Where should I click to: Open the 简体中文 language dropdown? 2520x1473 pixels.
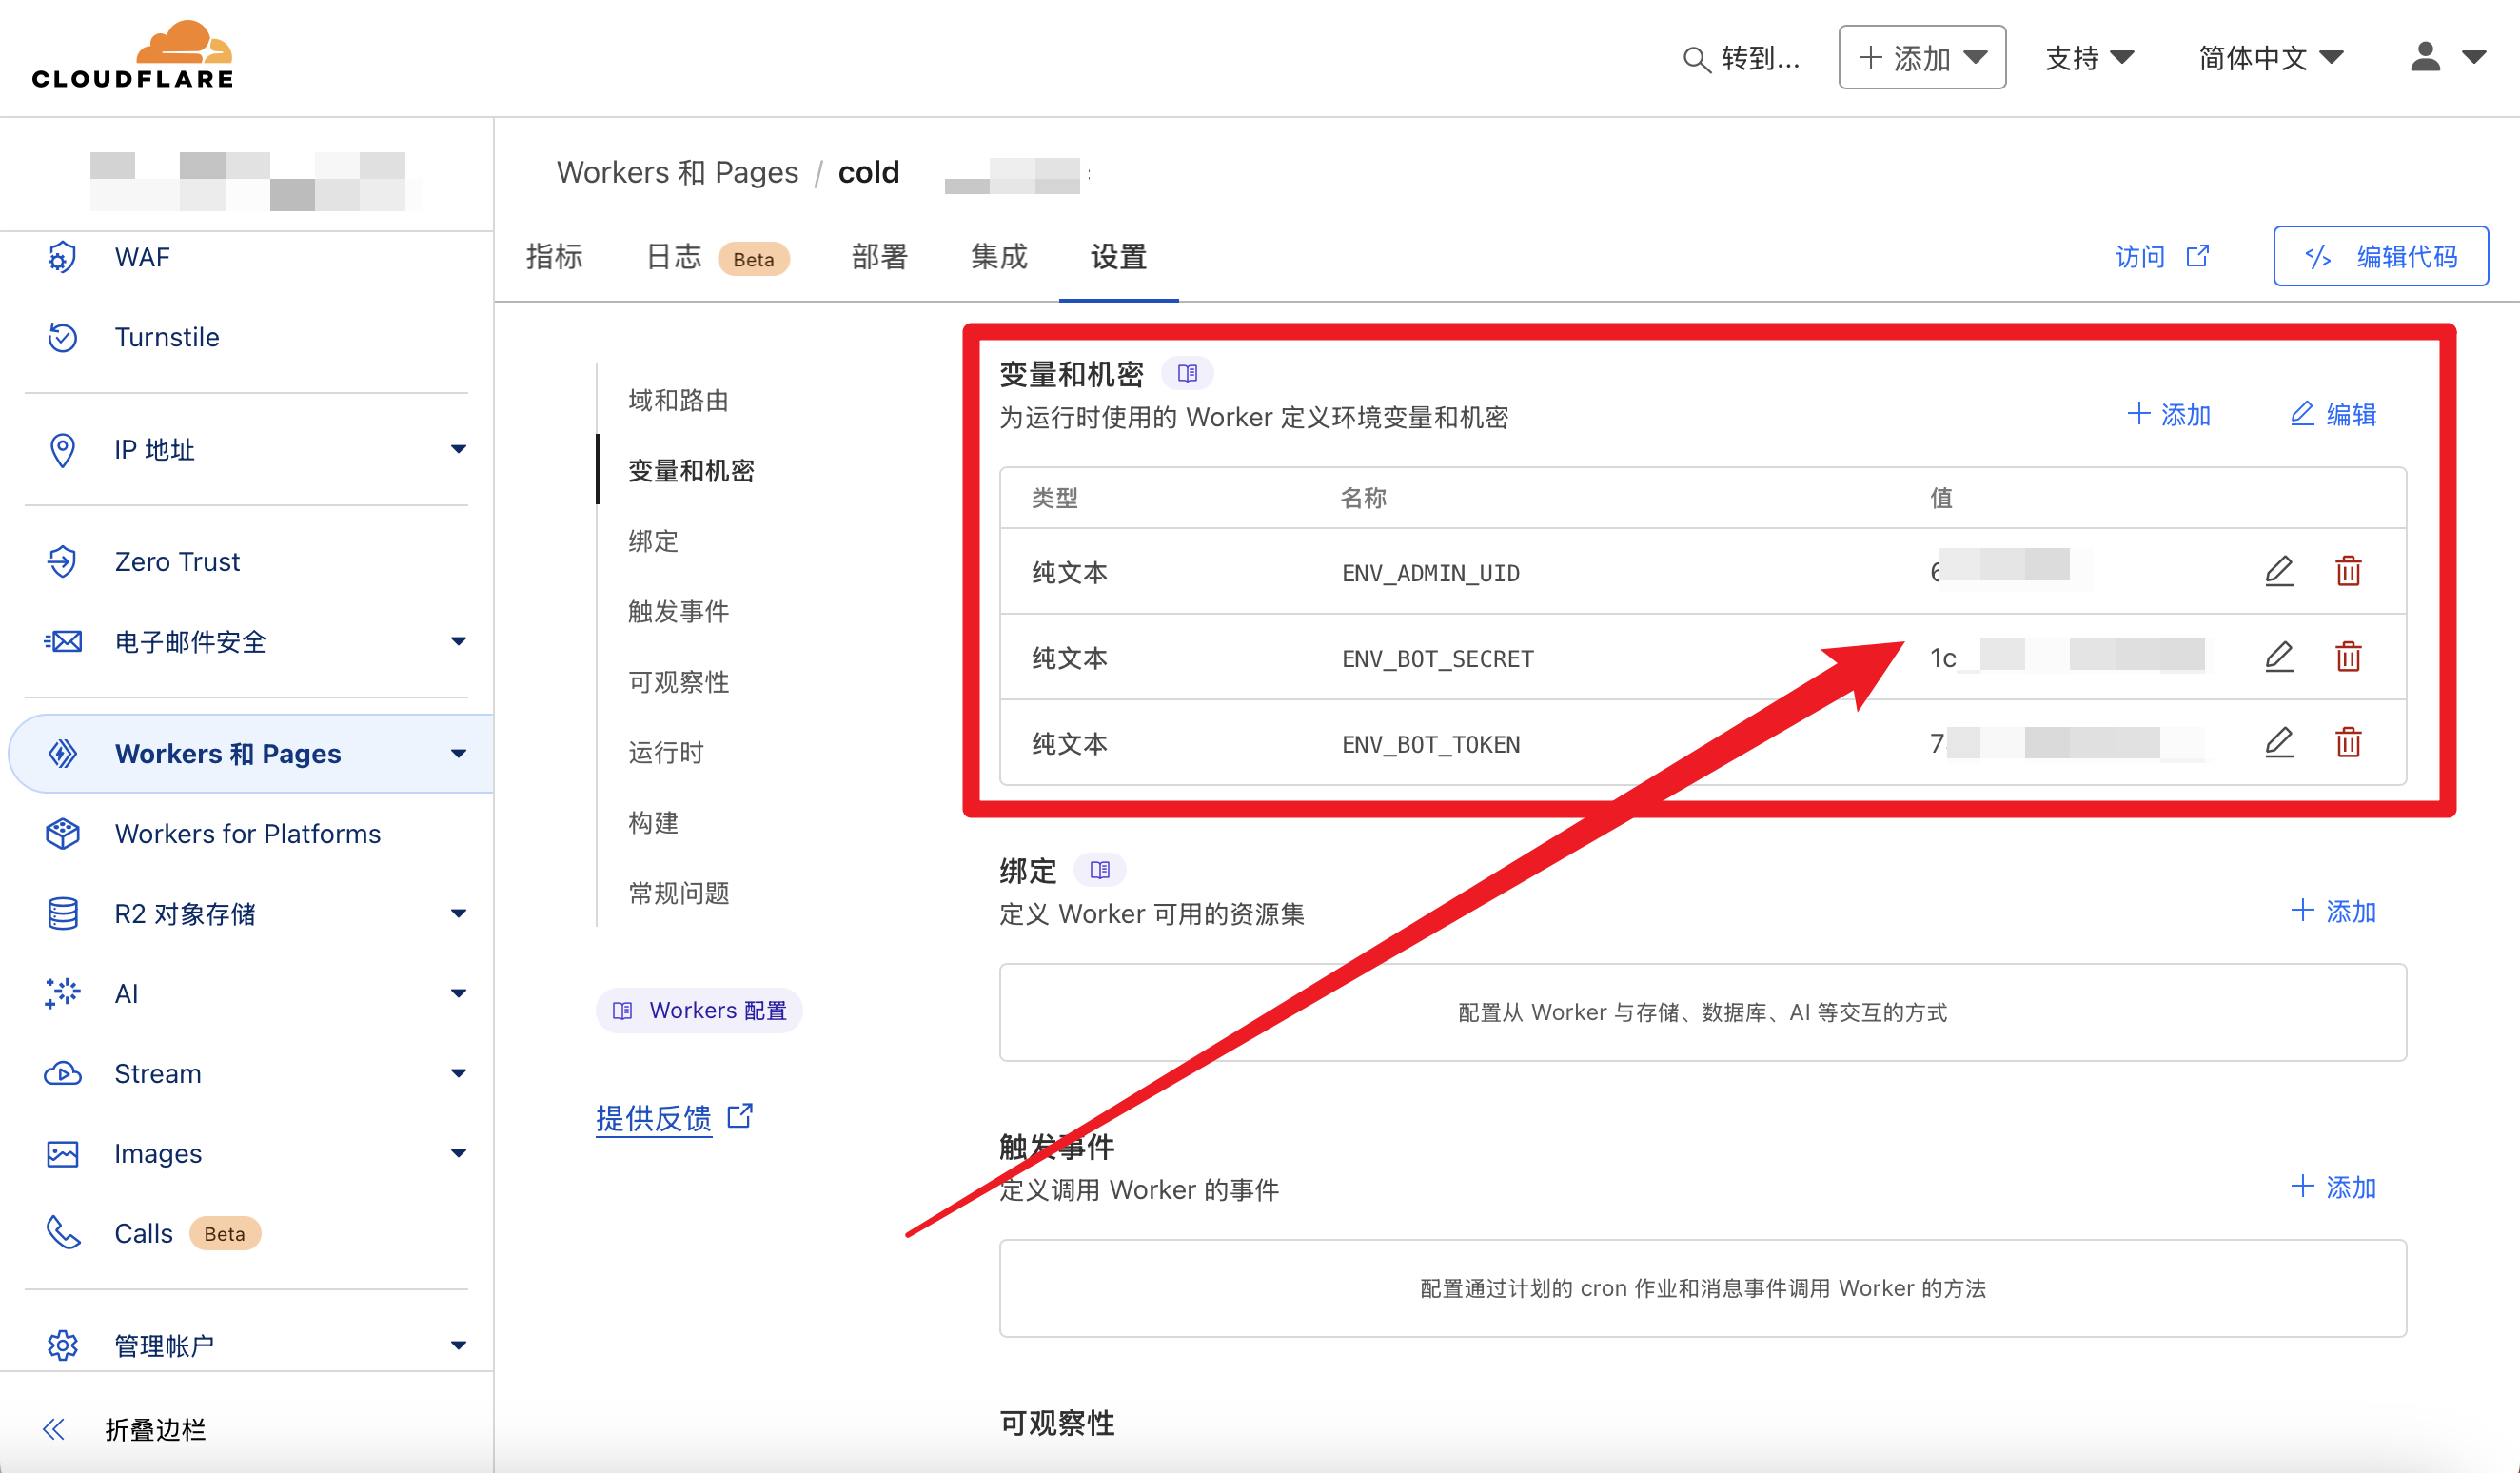coord(2270,58)
